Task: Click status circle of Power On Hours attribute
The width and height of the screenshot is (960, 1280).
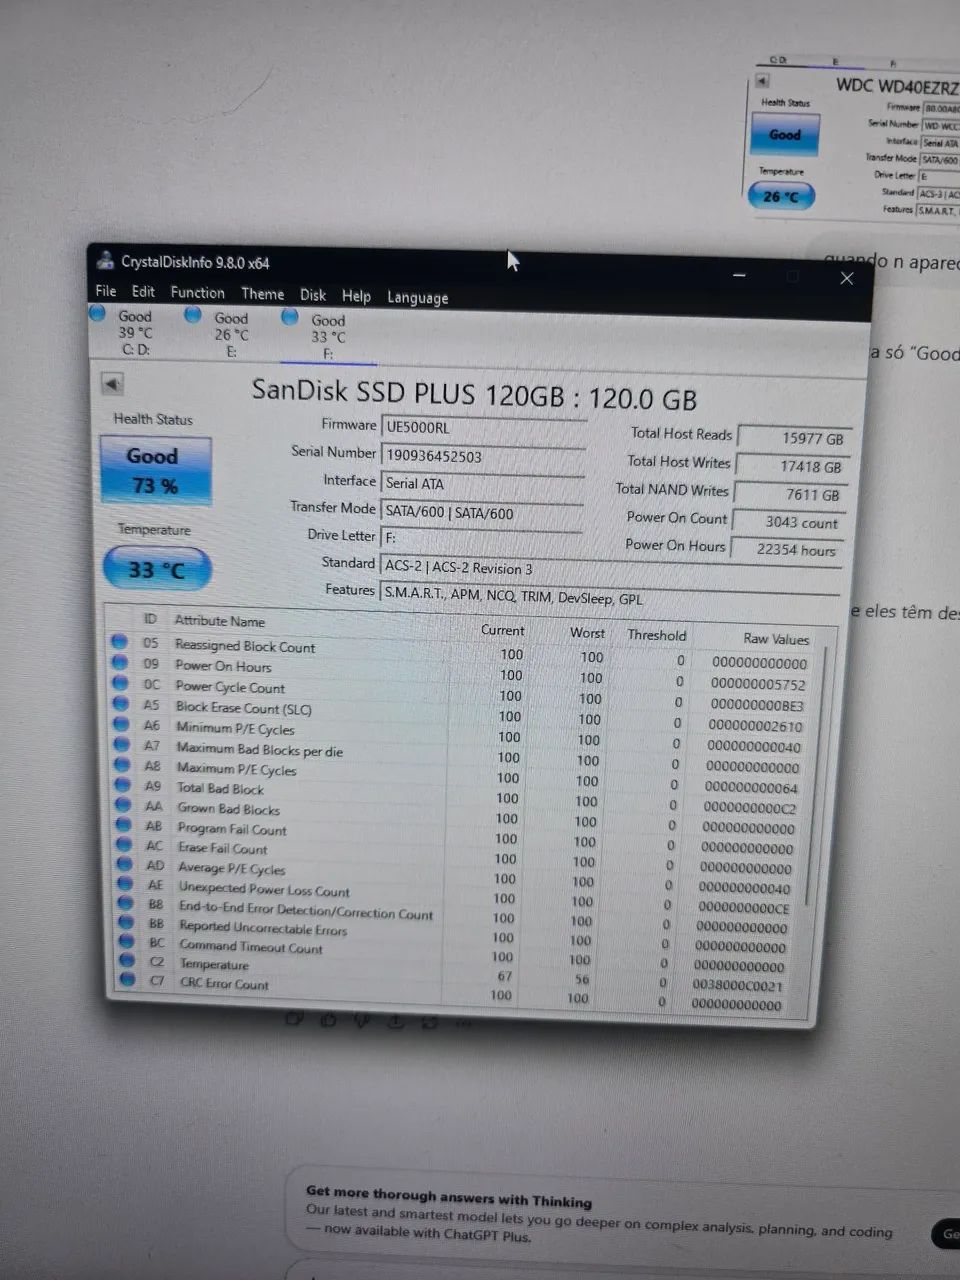Action: (x=120, y=663)
